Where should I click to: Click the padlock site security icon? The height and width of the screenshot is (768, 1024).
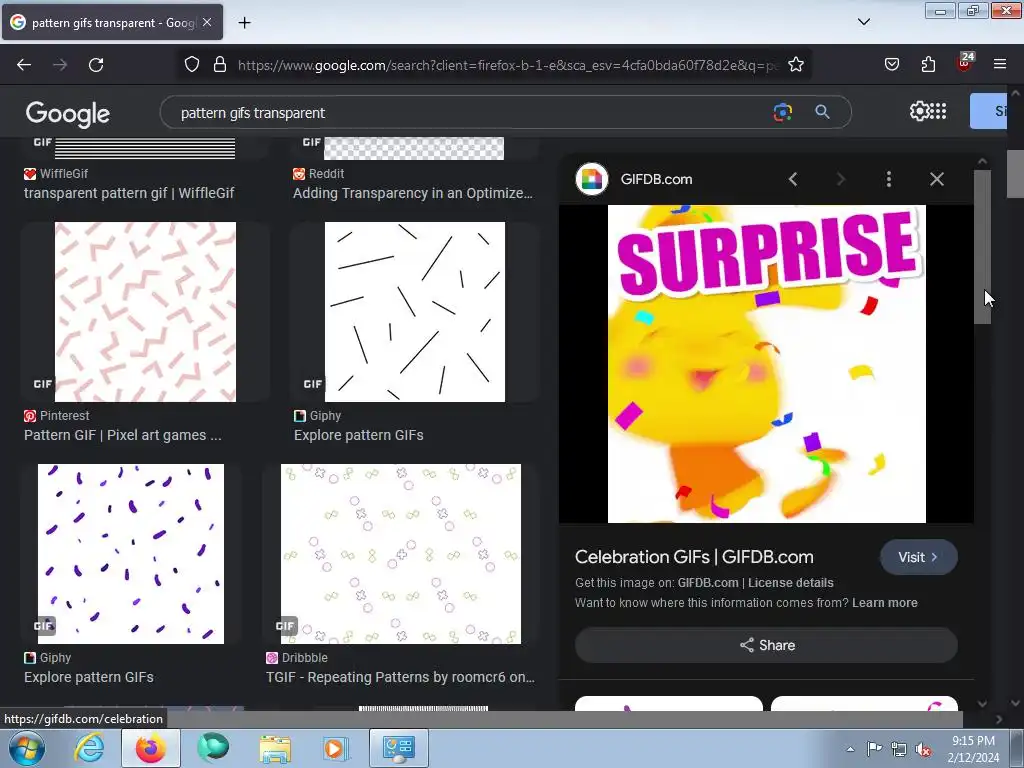(220, 65)
